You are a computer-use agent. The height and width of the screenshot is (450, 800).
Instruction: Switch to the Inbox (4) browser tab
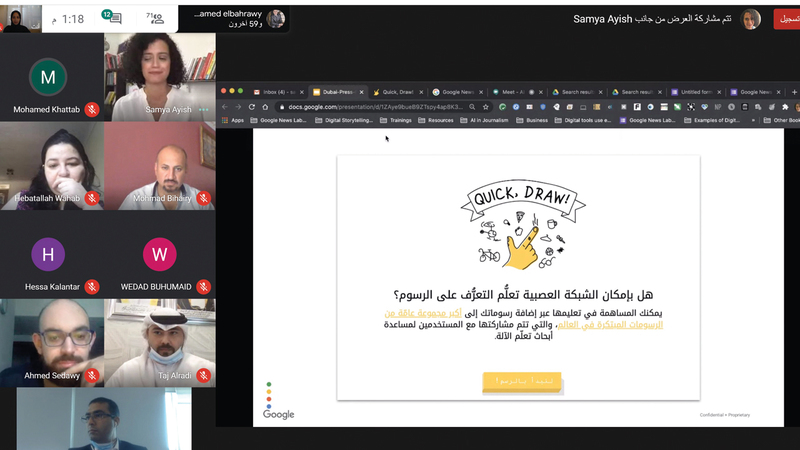[277, 92]
